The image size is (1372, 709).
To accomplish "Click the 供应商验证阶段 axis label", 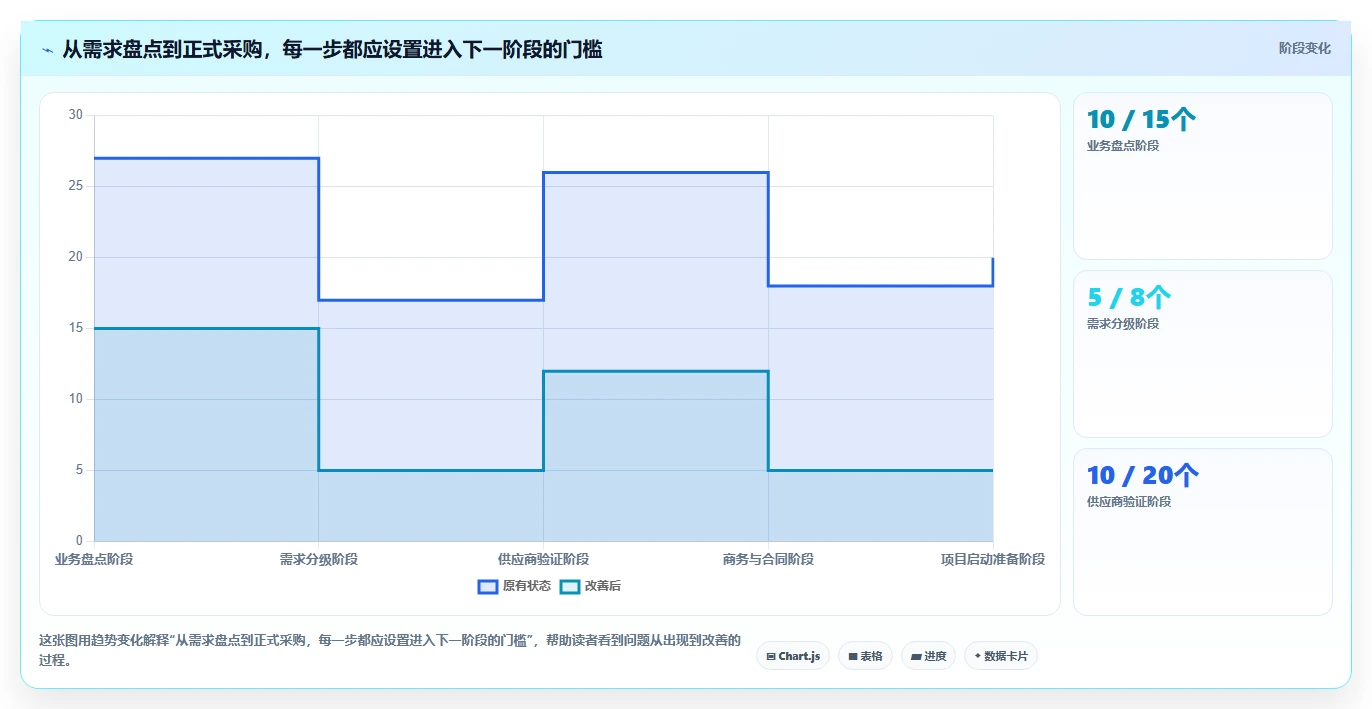I will coord(543,559).
